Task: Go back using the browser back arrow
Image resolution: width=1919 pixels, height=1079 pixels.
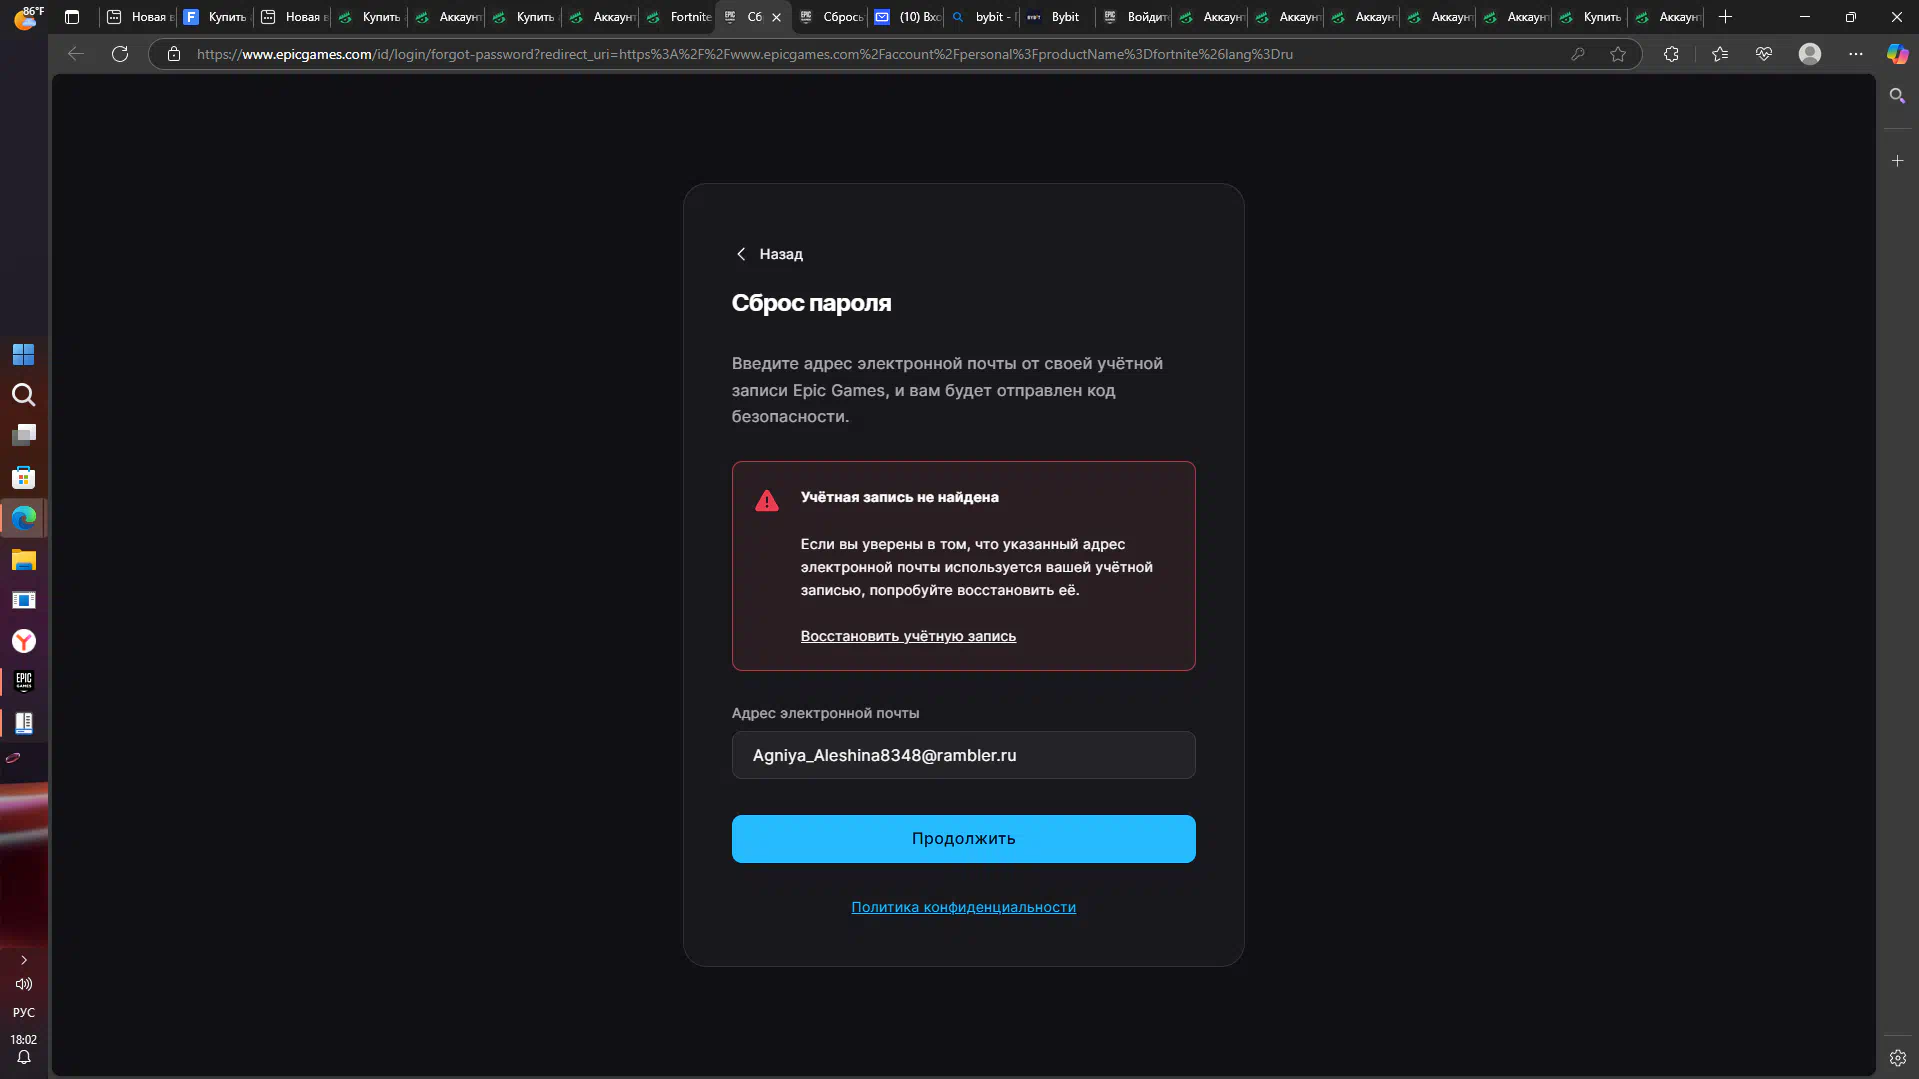Action: 75,54
